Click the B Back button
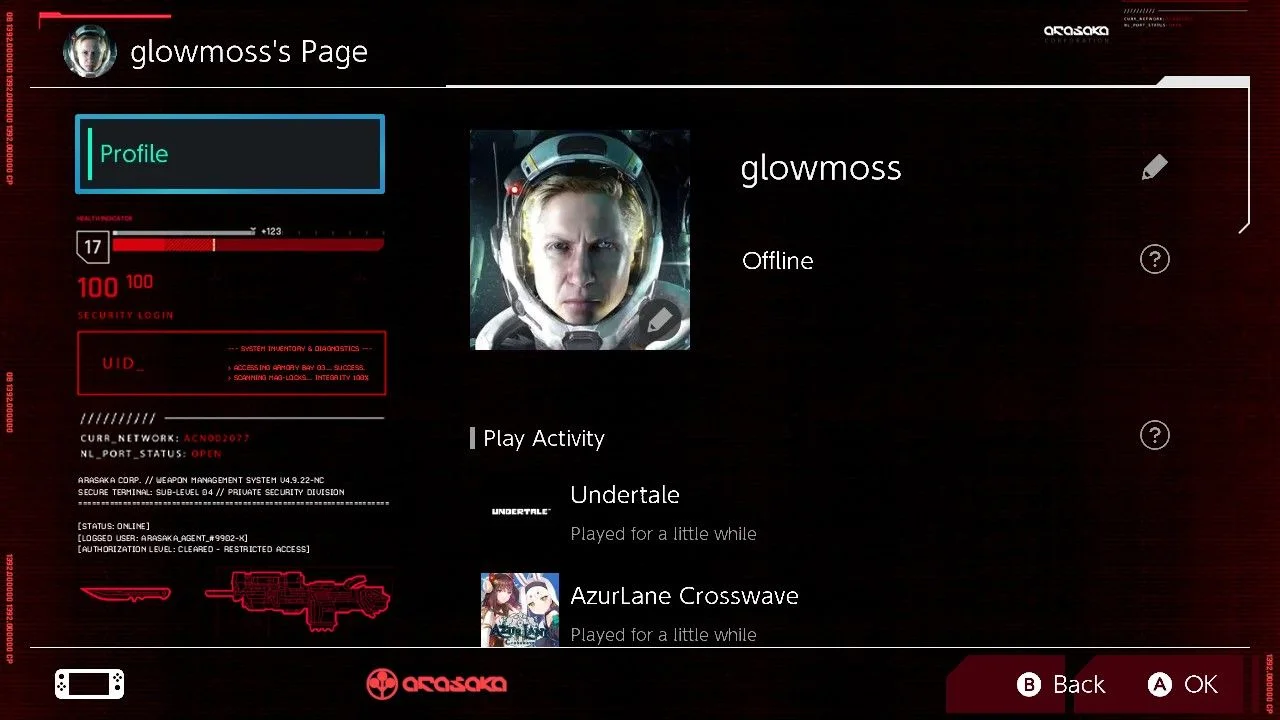Image resolution: width=1280 pixels, height=720 pixels. coord(1061,684)
